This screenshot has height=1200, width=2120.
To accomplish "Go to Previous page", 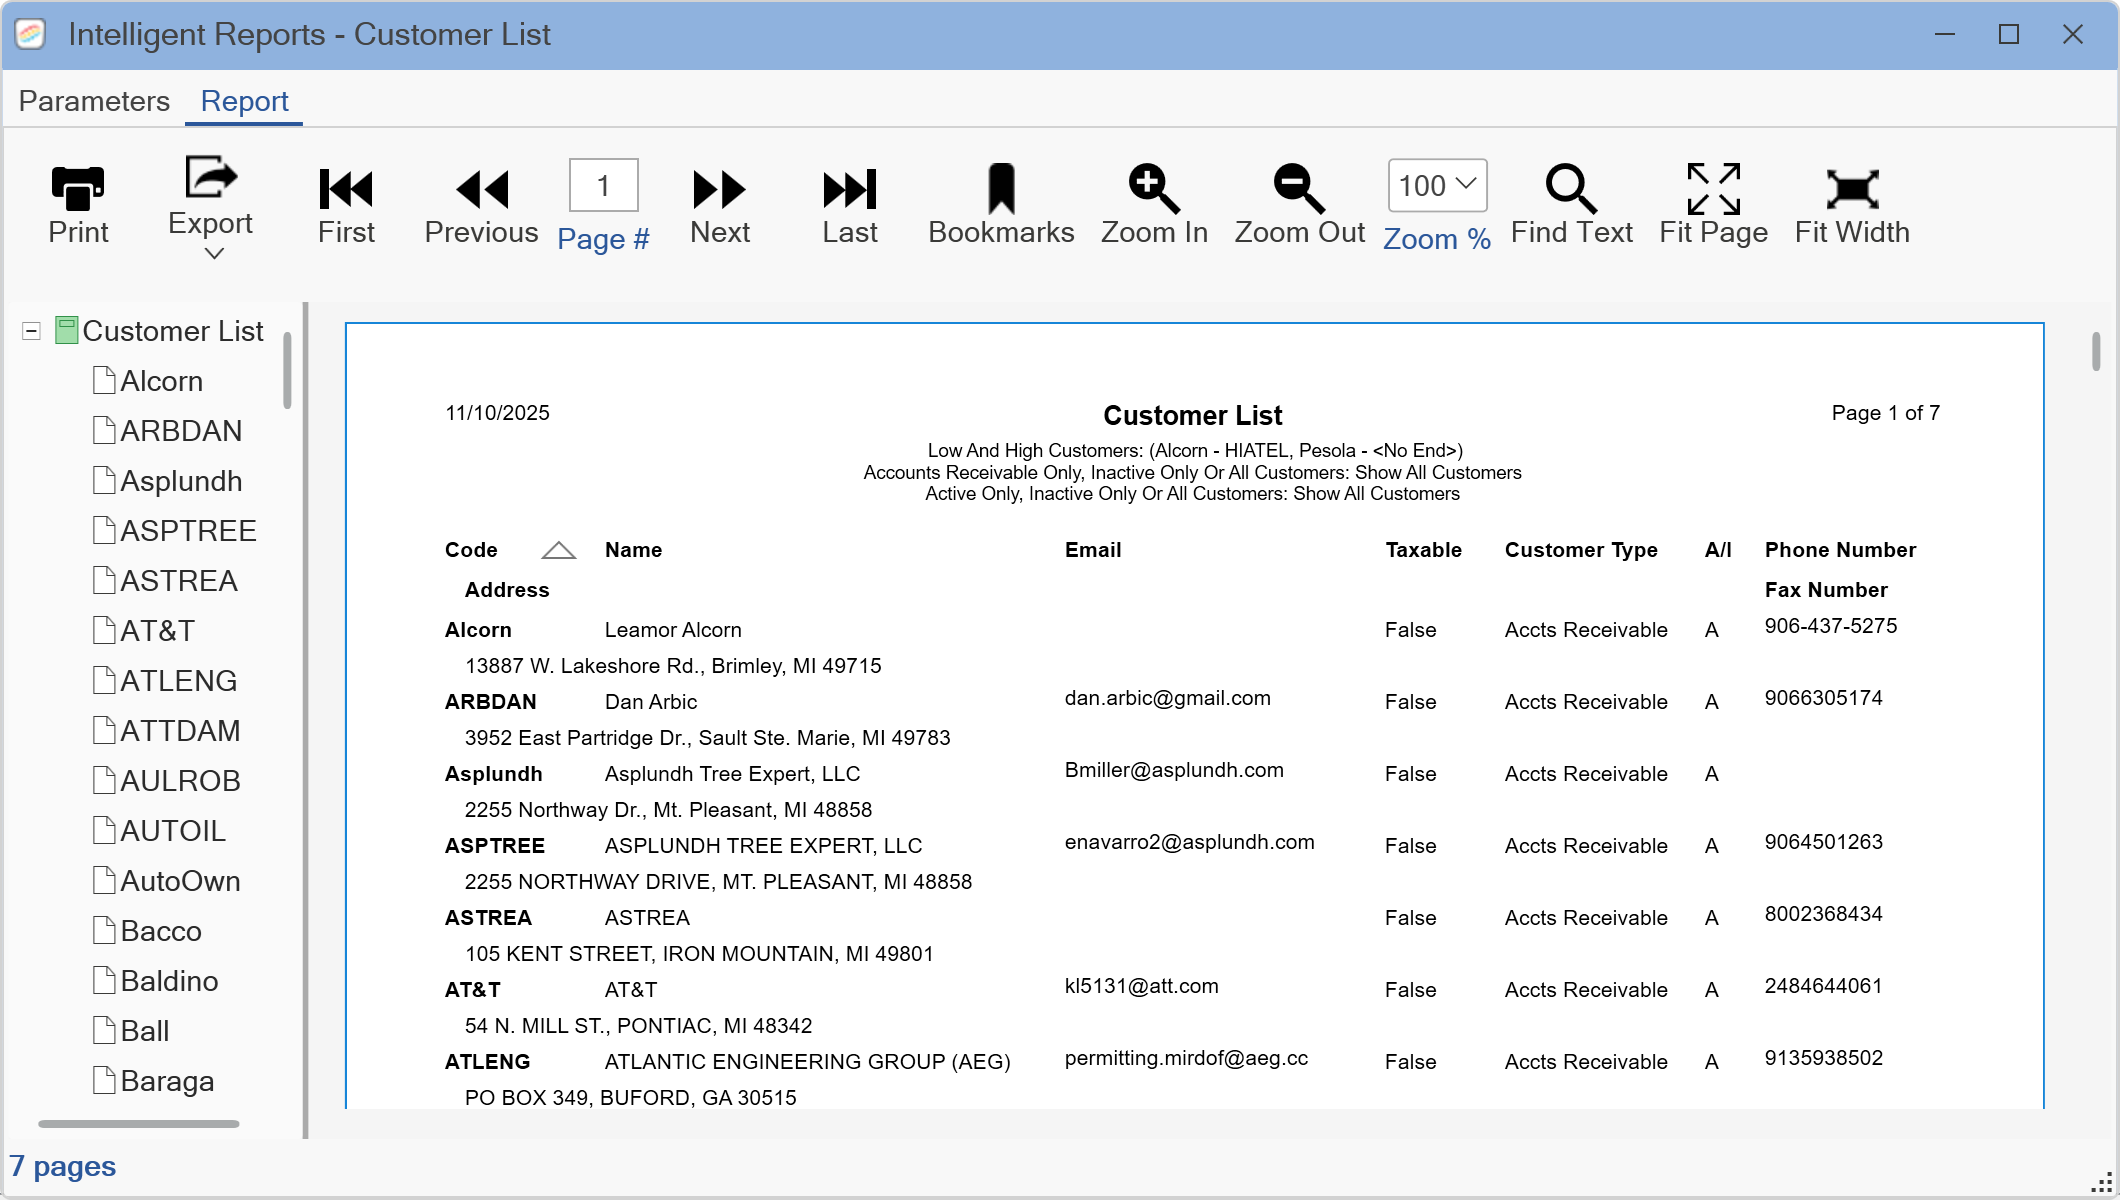I will click(481, 189).
